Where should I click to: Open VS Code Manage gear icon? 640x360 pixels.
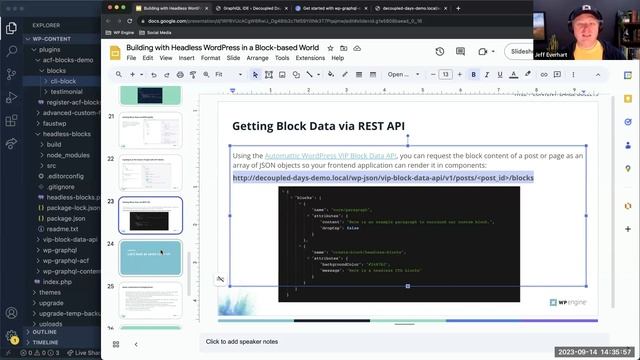click(11, 336)
